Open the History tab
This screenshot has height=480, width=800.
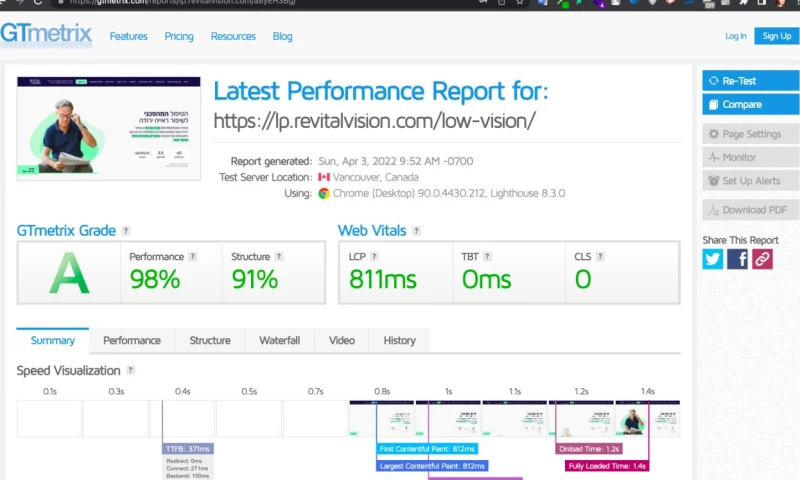[x=399, y=340]
